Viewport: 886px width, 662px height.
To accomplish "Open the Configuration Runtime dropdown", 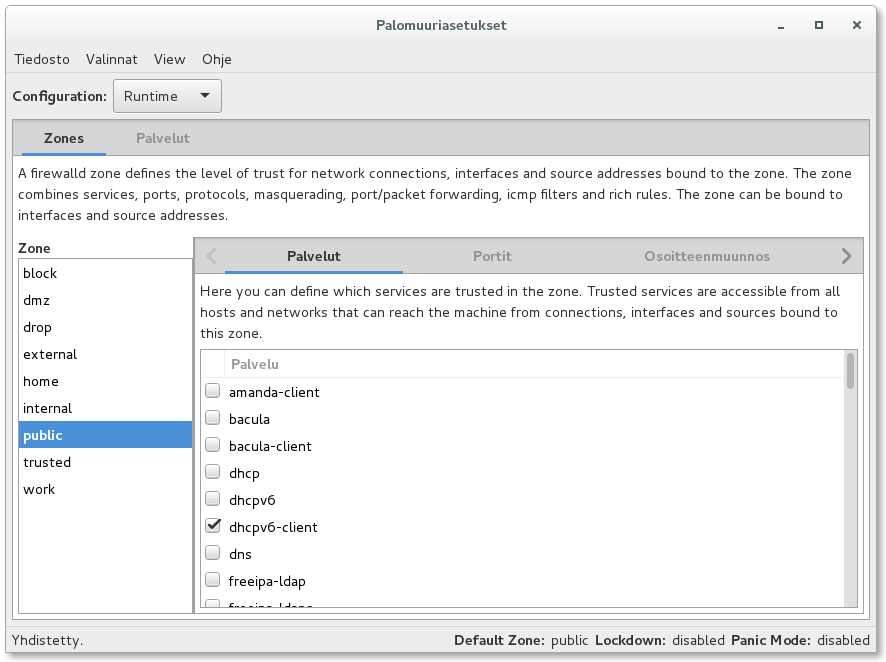I will pos(167,96).
